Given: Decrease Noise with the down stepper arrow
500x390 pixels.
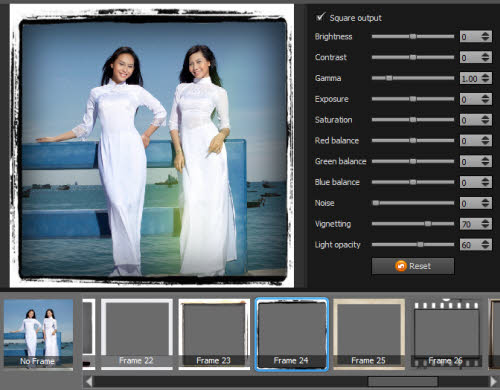Looking at the screenshot, I should [x=486, y=206].
